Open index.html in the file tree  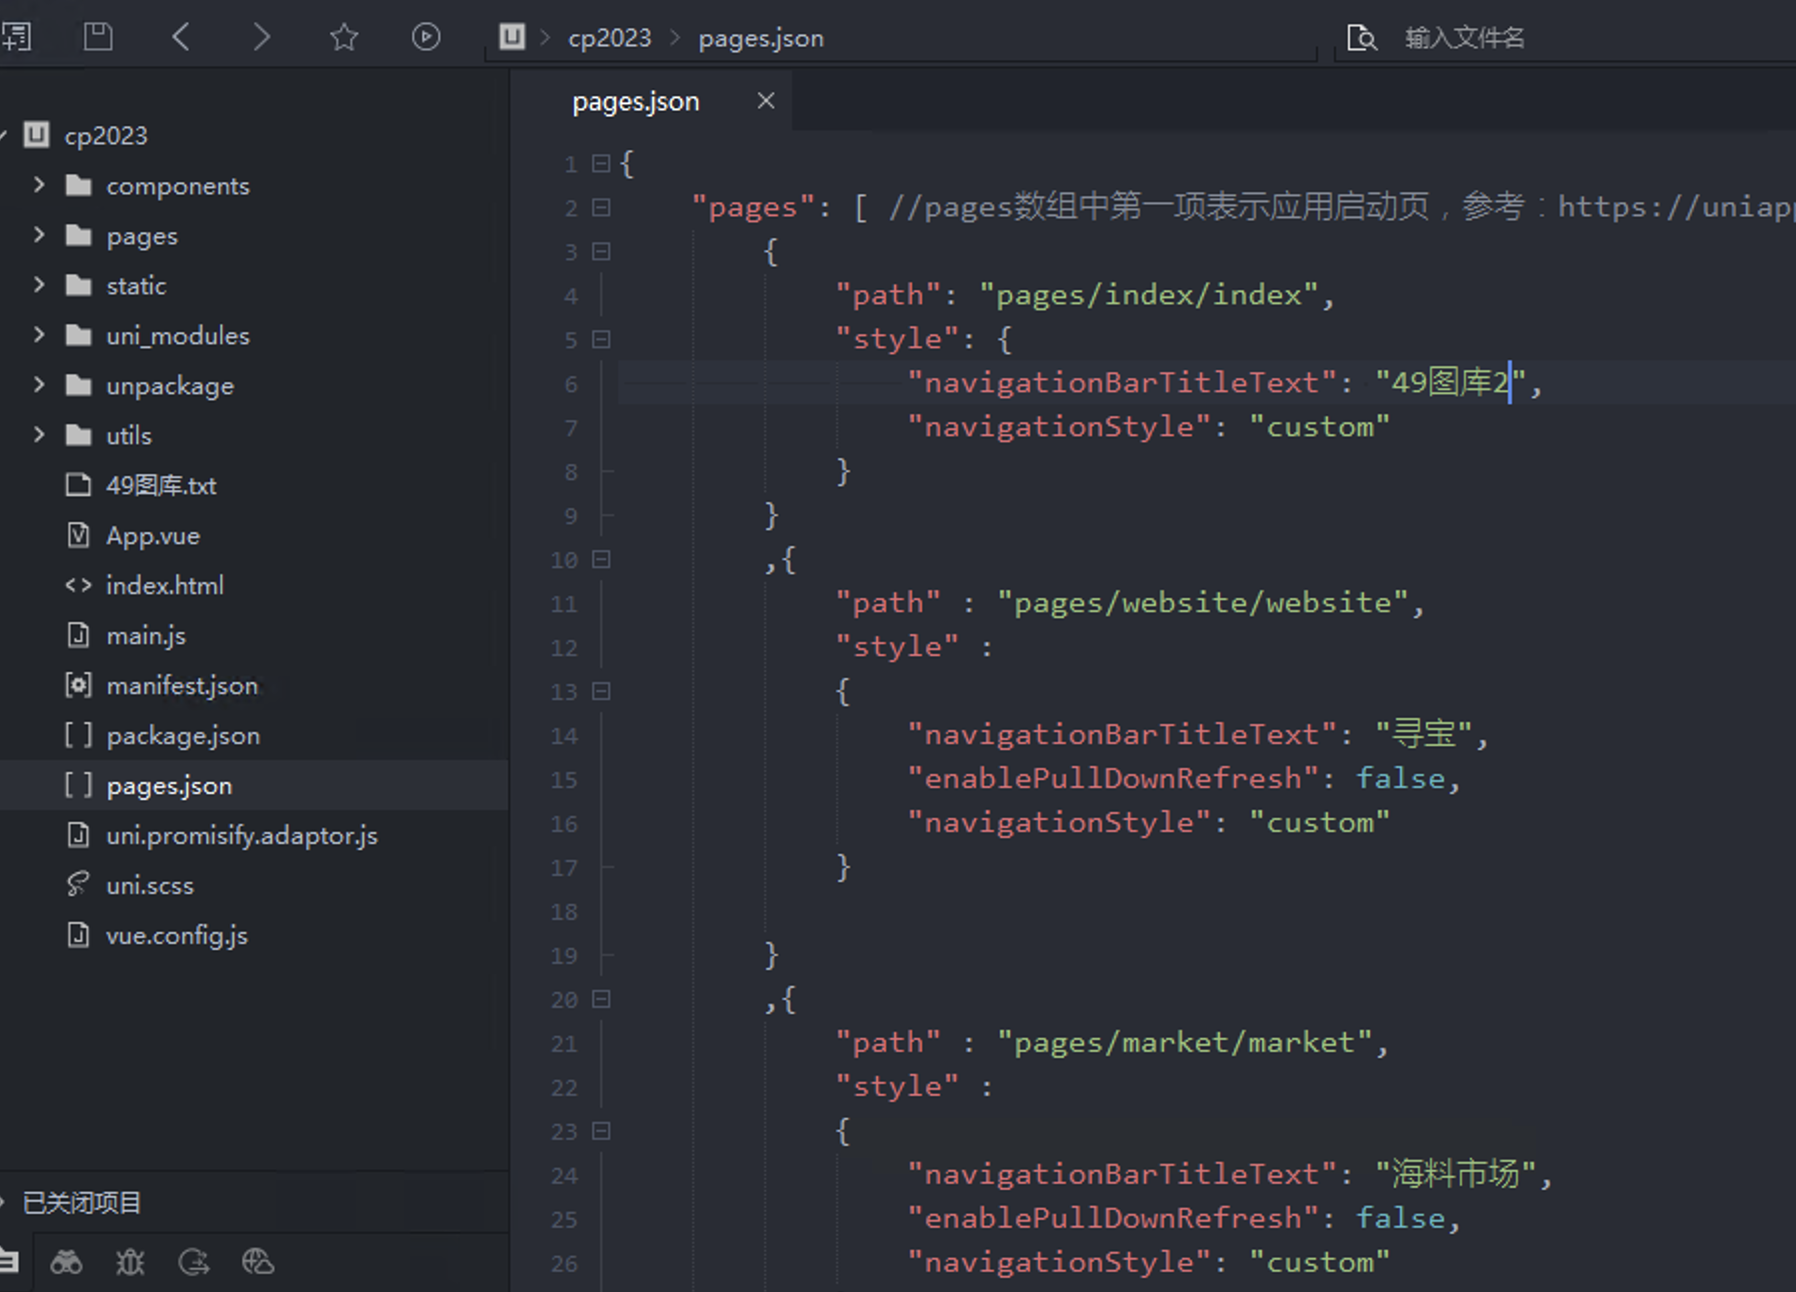pos(165,585)
